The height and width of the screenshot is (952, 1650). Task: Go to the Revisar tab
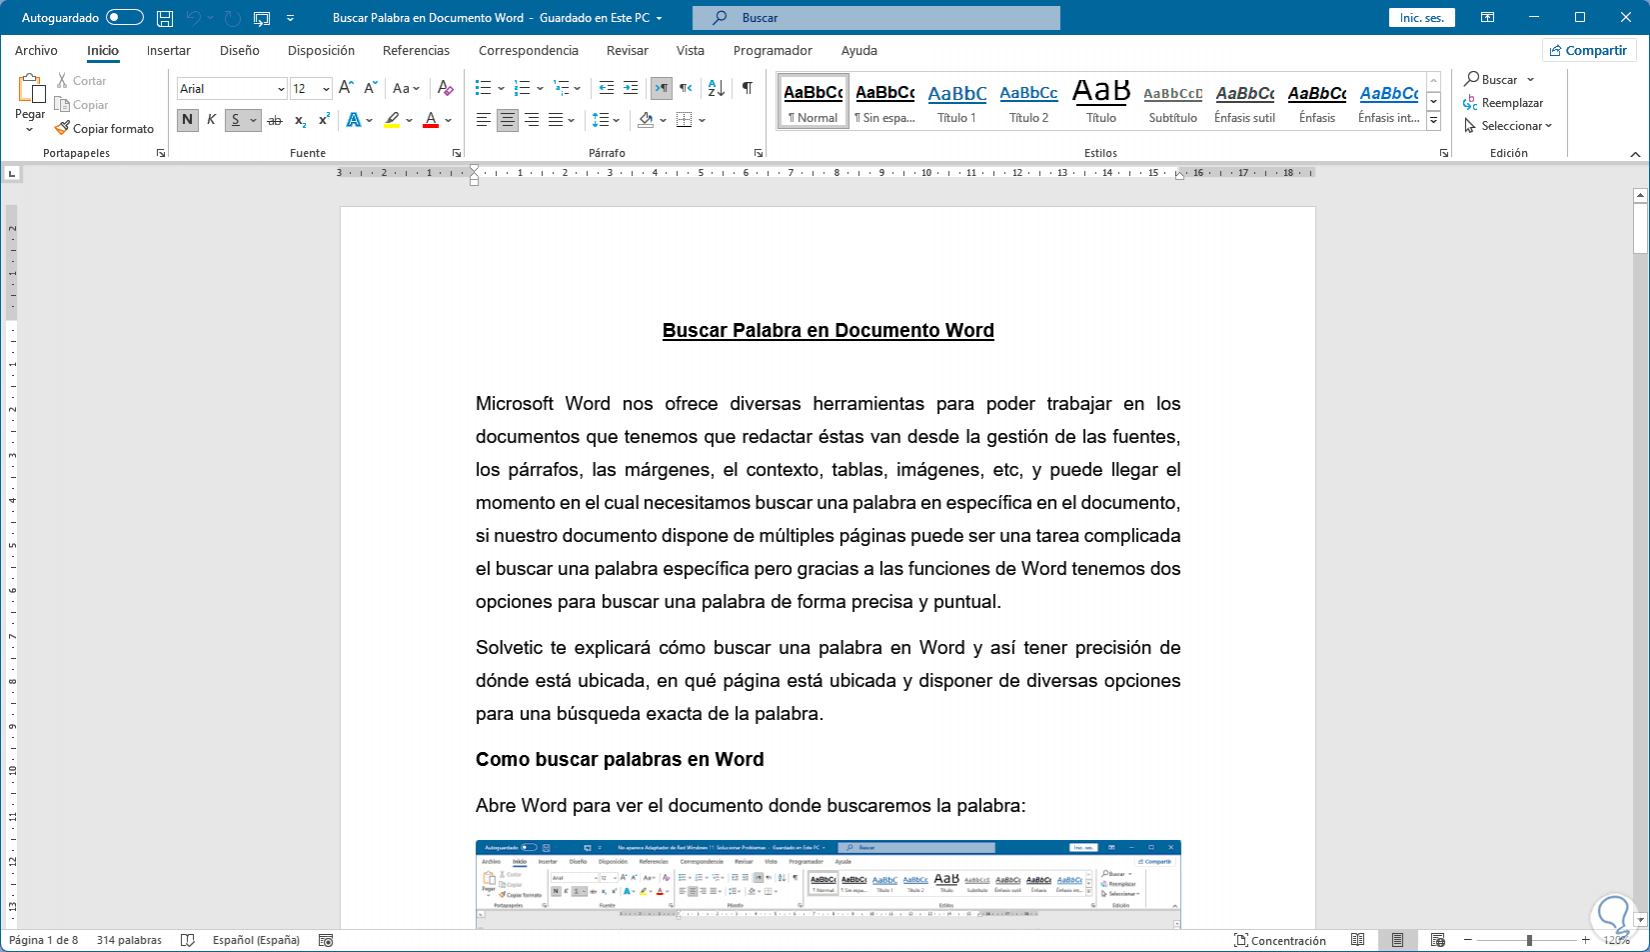pos(627,50)
